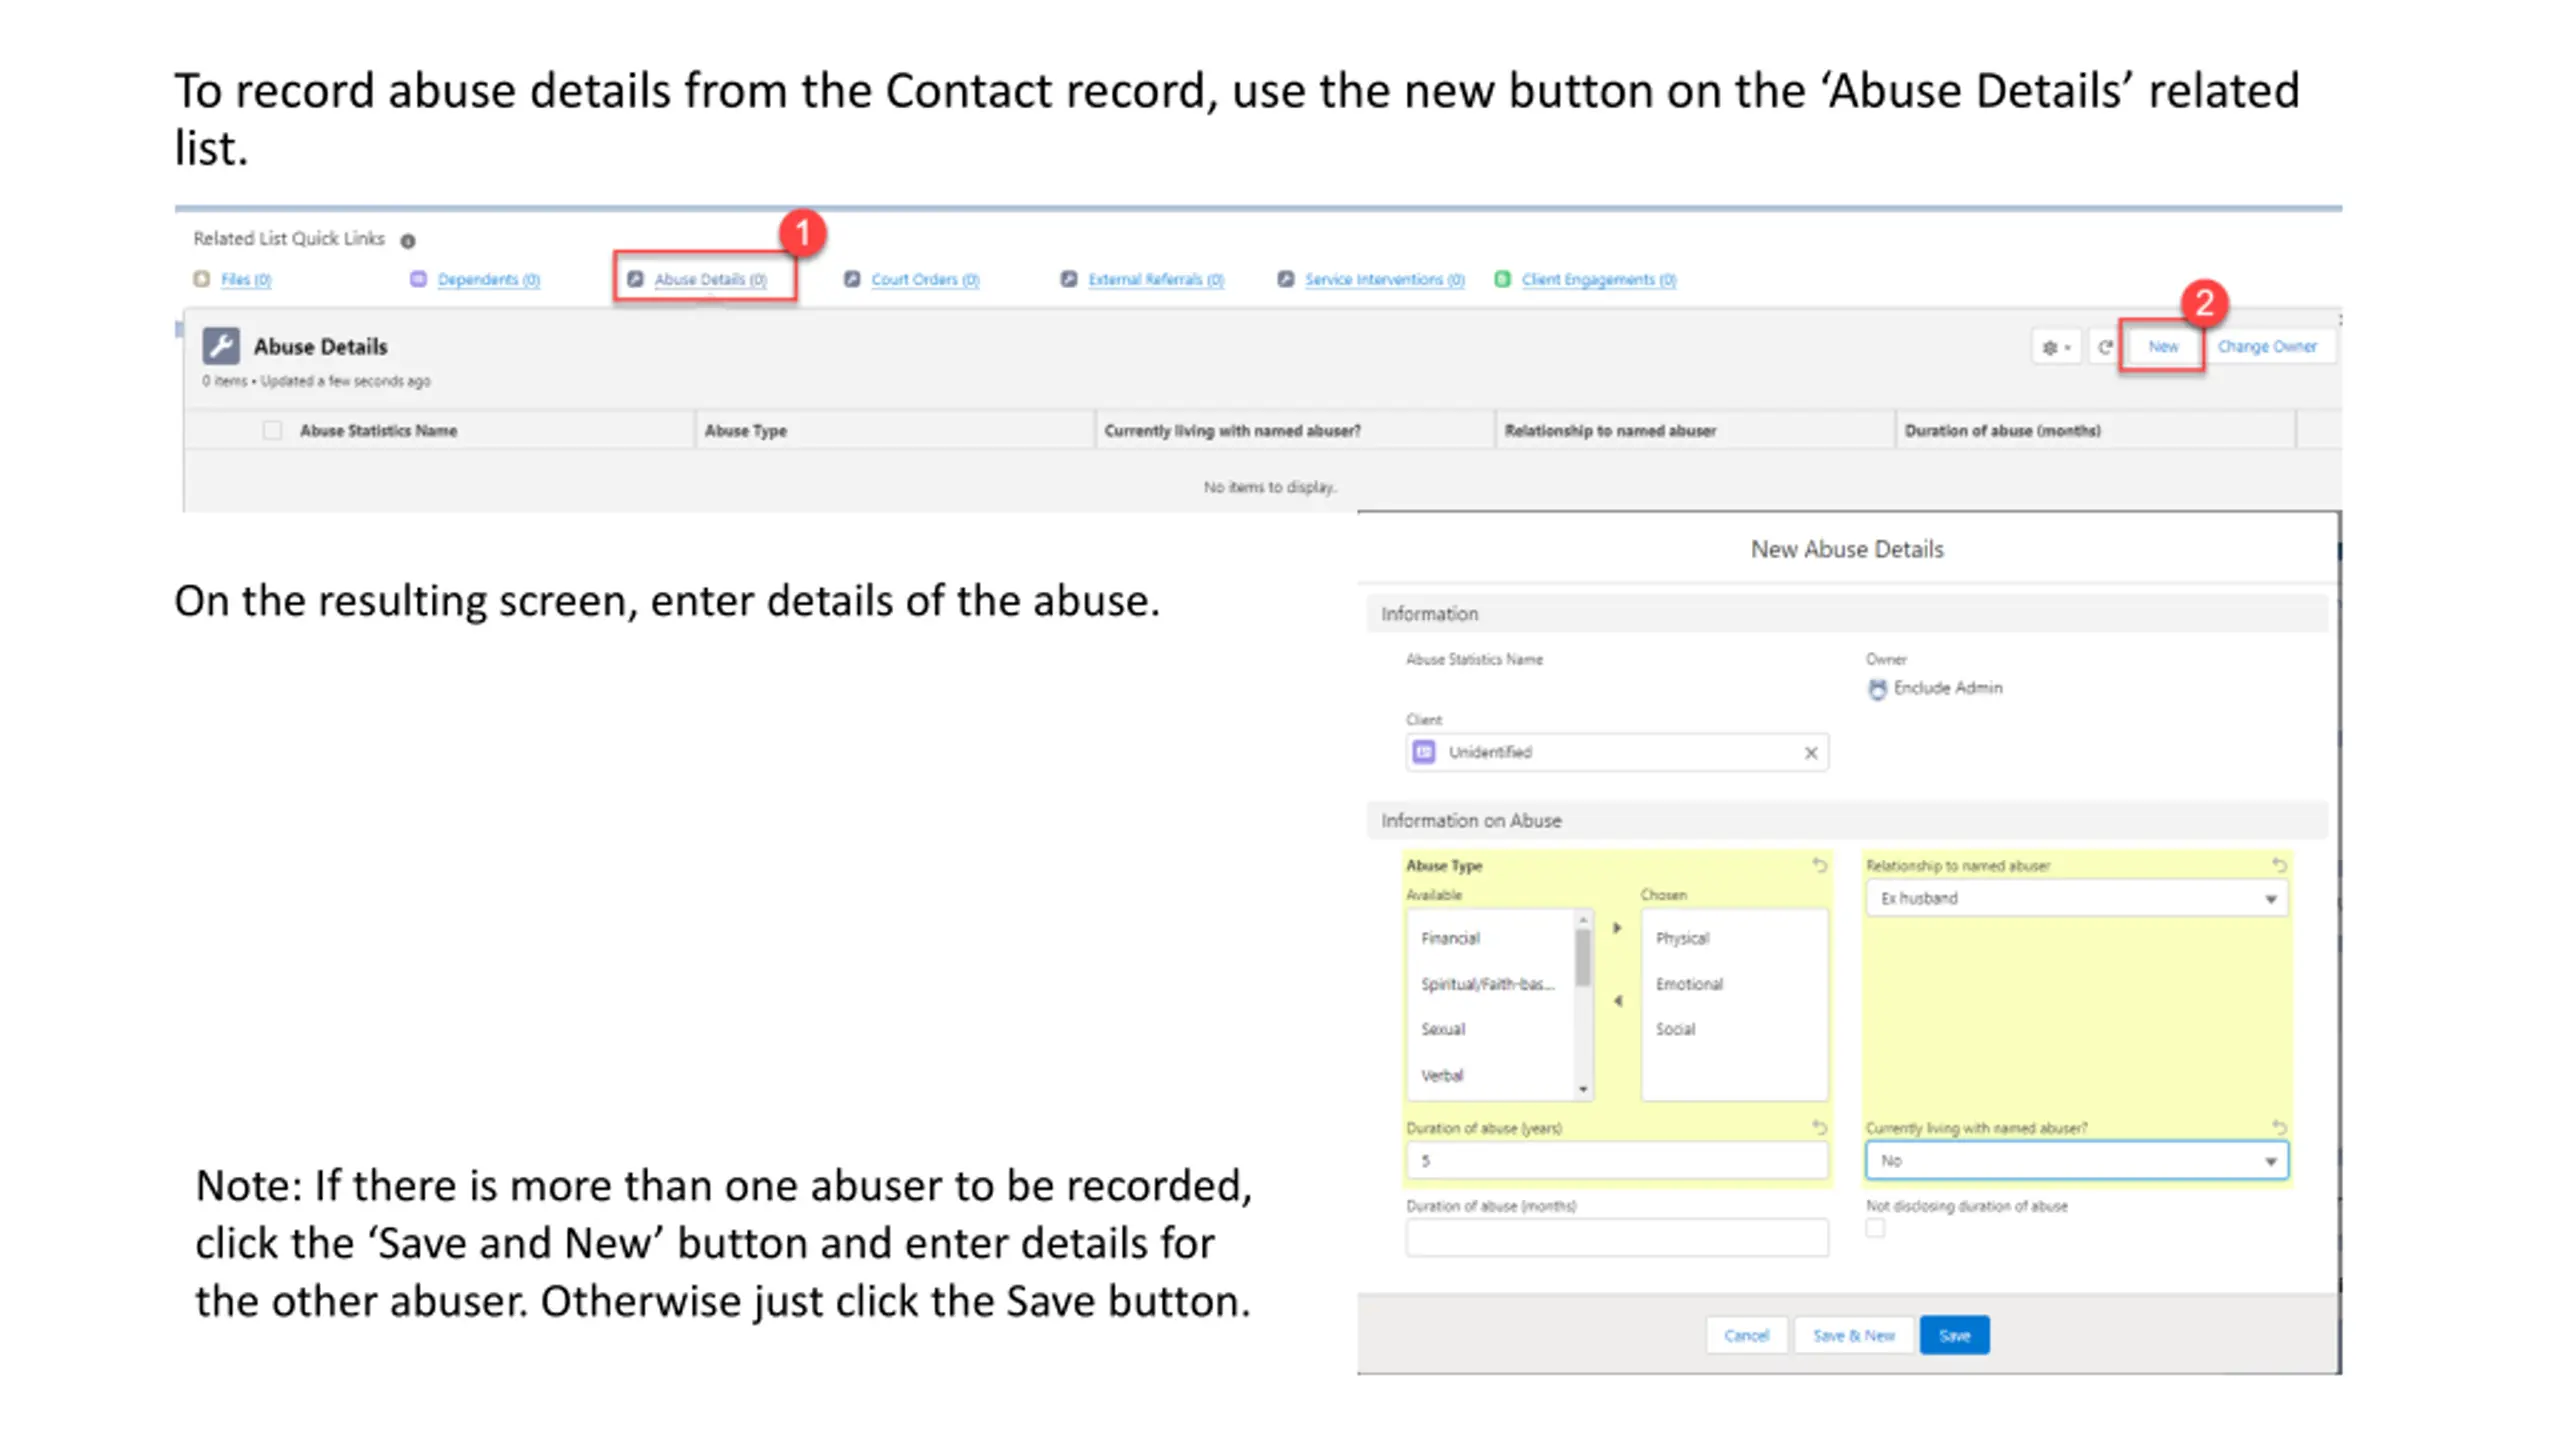Click the Files list icon

tap(202, 279)
